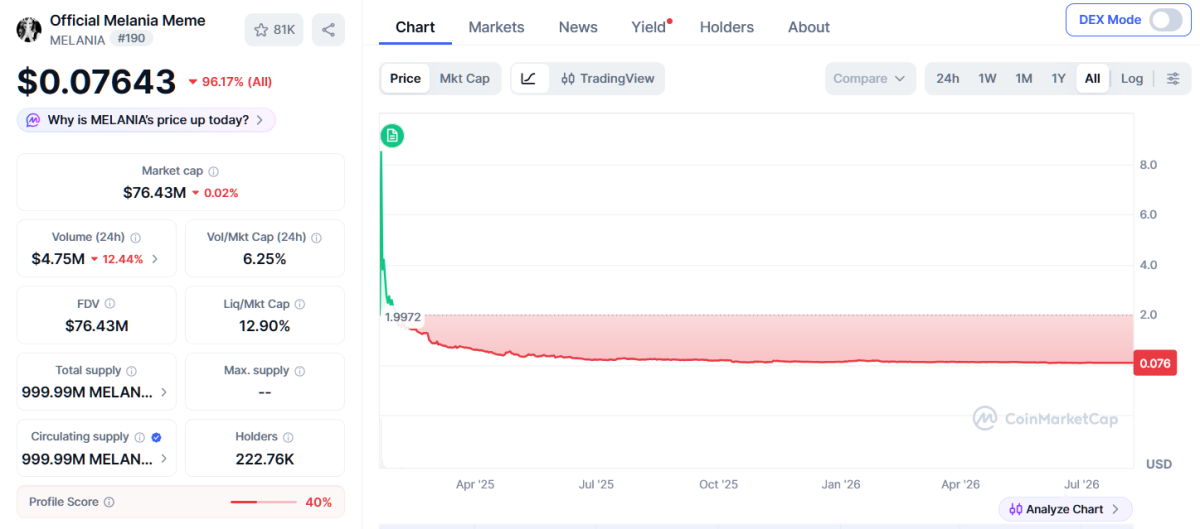Image resolution: width=1200 pixels, height=529 pixels.
Task: Open the Compare dropdown
Action: tap(870, 78)
